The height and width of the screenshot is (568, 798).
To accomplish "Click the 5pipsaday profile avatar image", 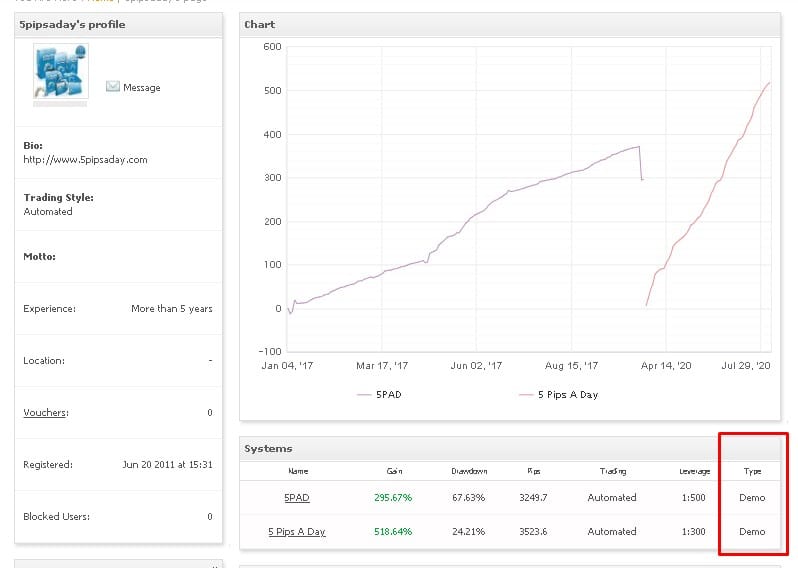I will (x=61, y=71).
